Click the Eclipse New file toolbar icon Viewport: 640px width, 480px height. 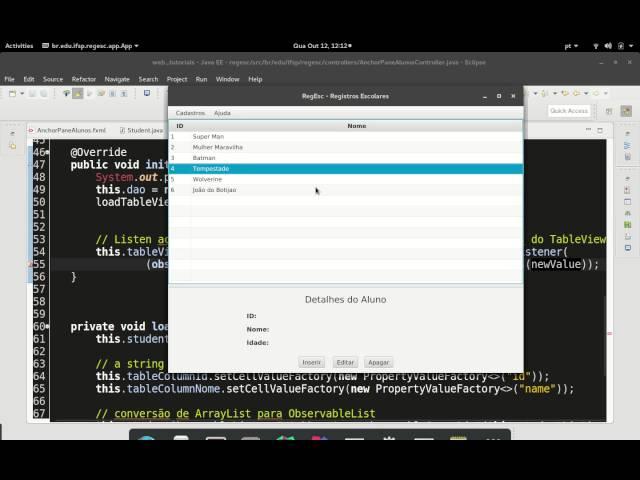pos(12,94)
